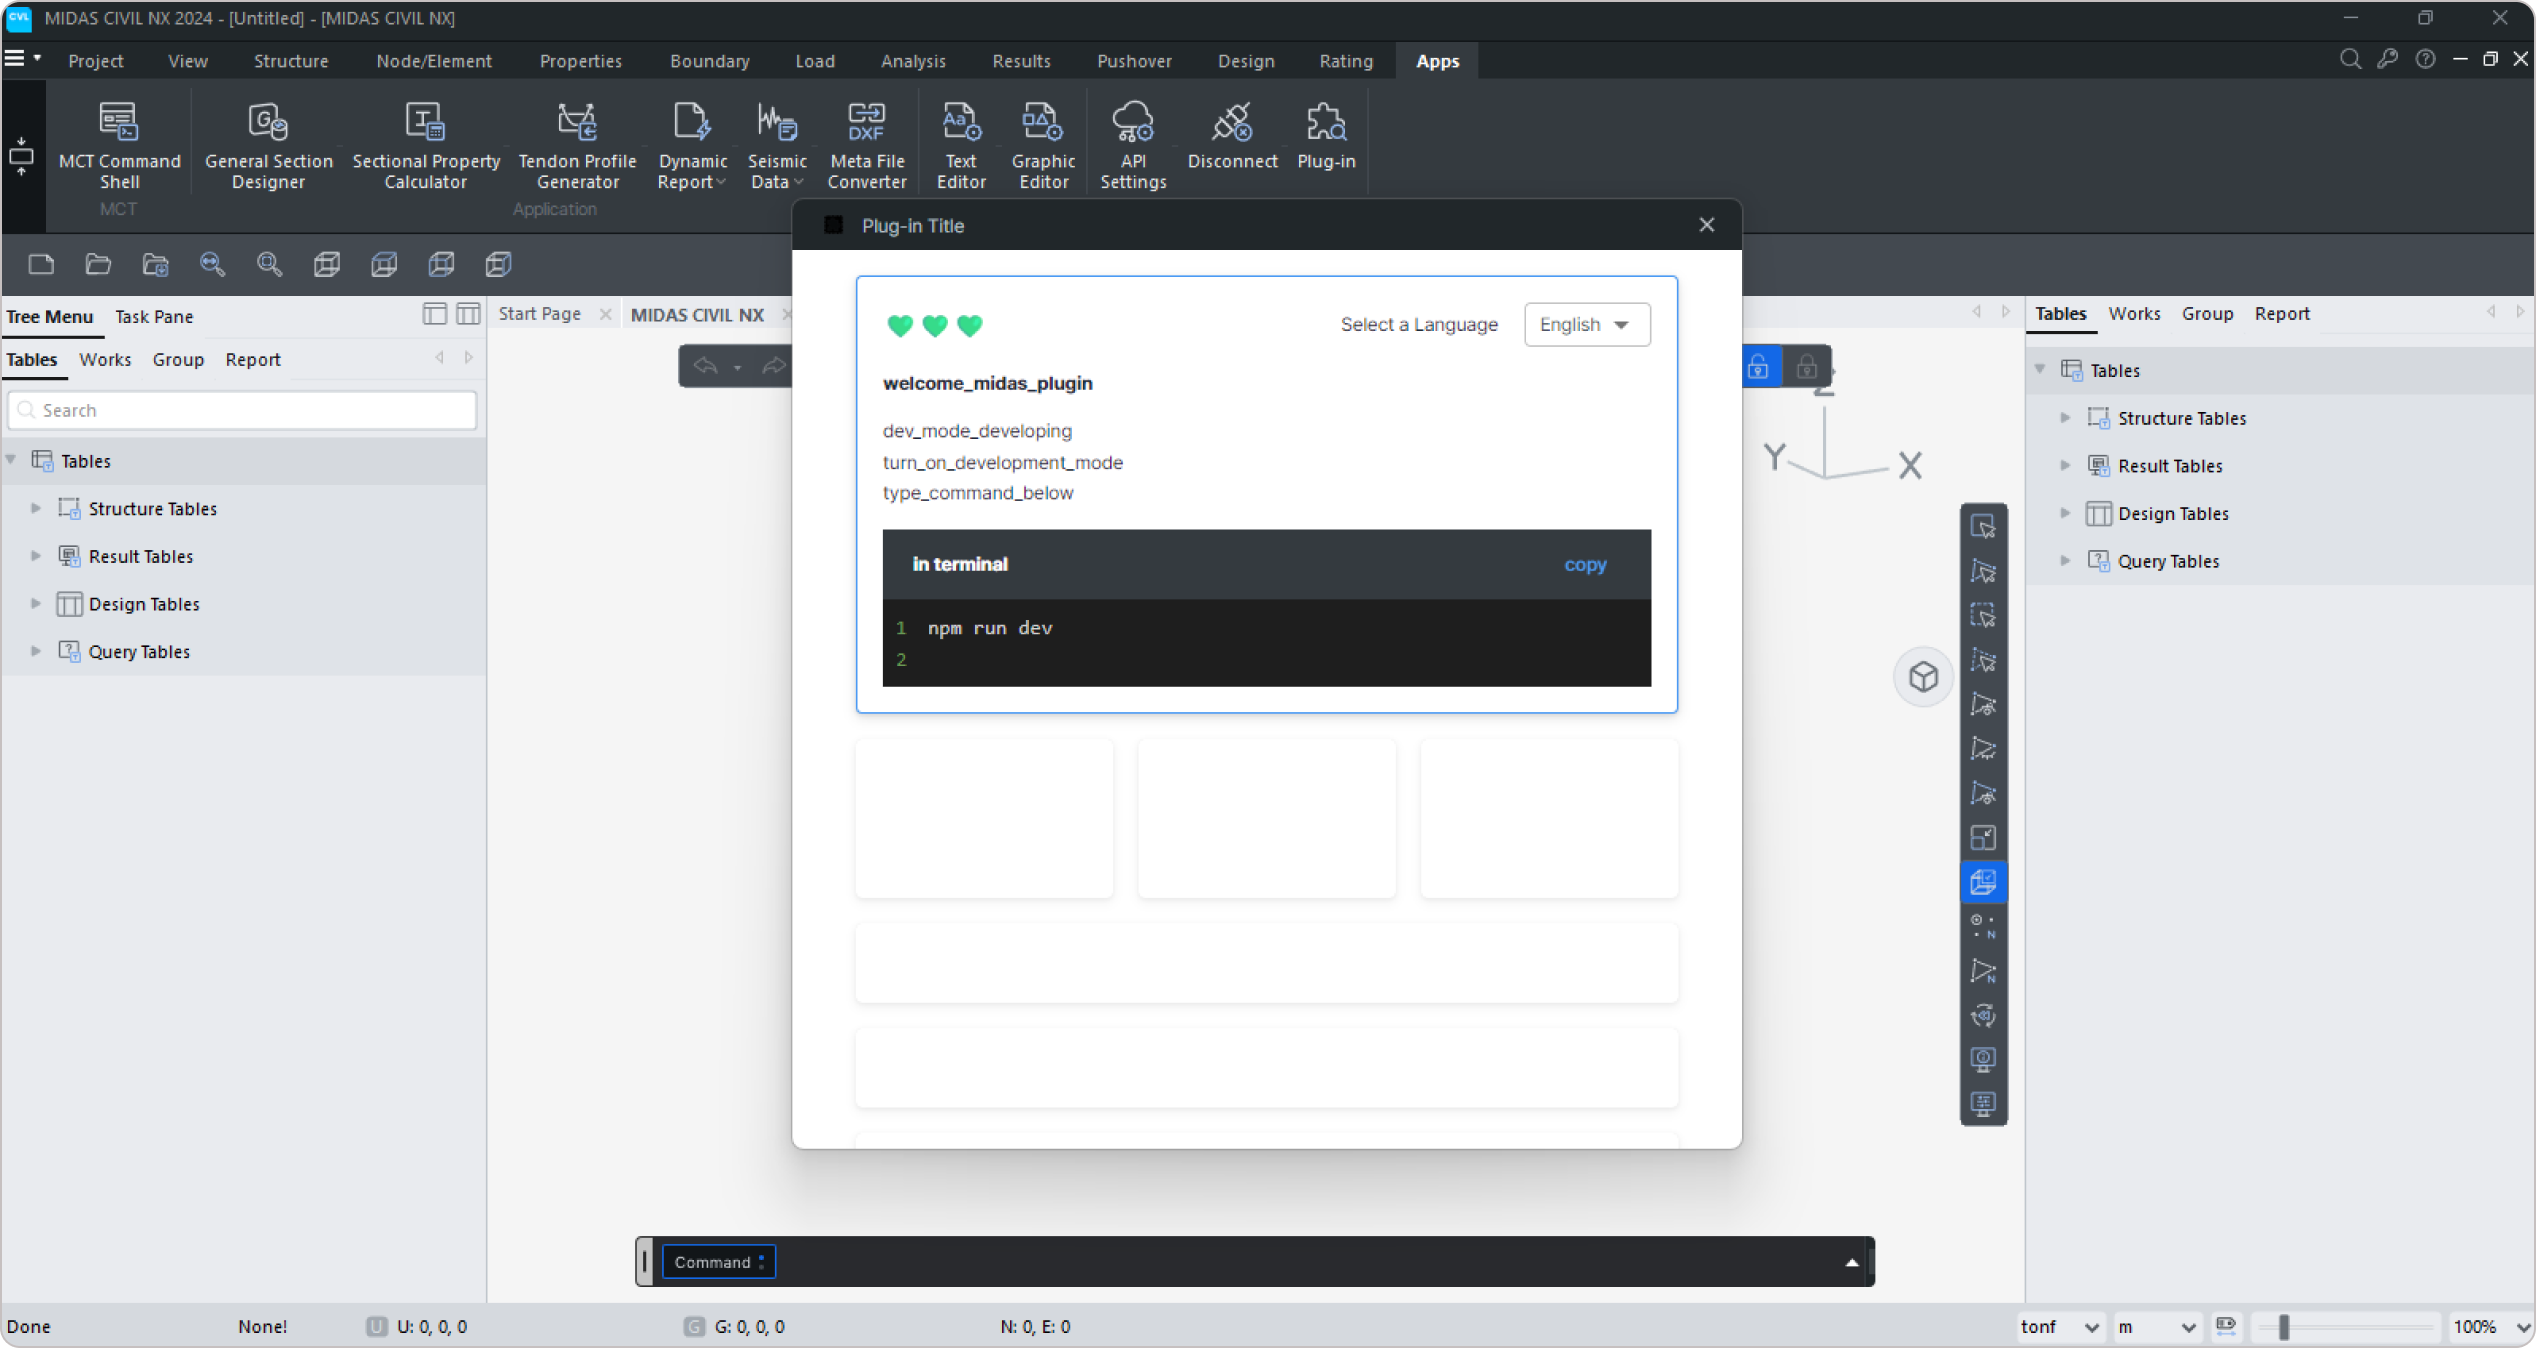Image resolution: width=2536 pixels, height=1348 pixels.
Task: Toggle the blue lock icon in the view toolbar
Action: tap(1758, 367)
